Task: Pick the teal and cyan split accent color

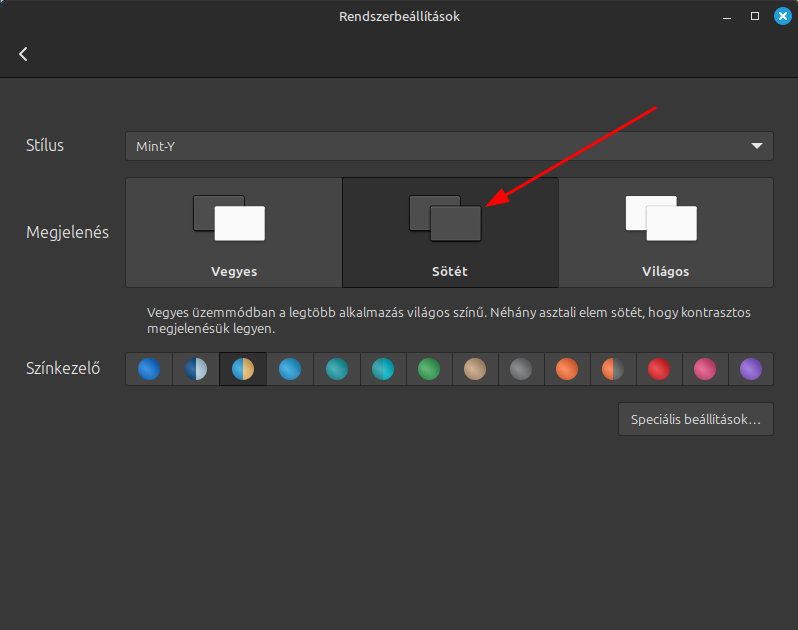Action: [383, 369]
